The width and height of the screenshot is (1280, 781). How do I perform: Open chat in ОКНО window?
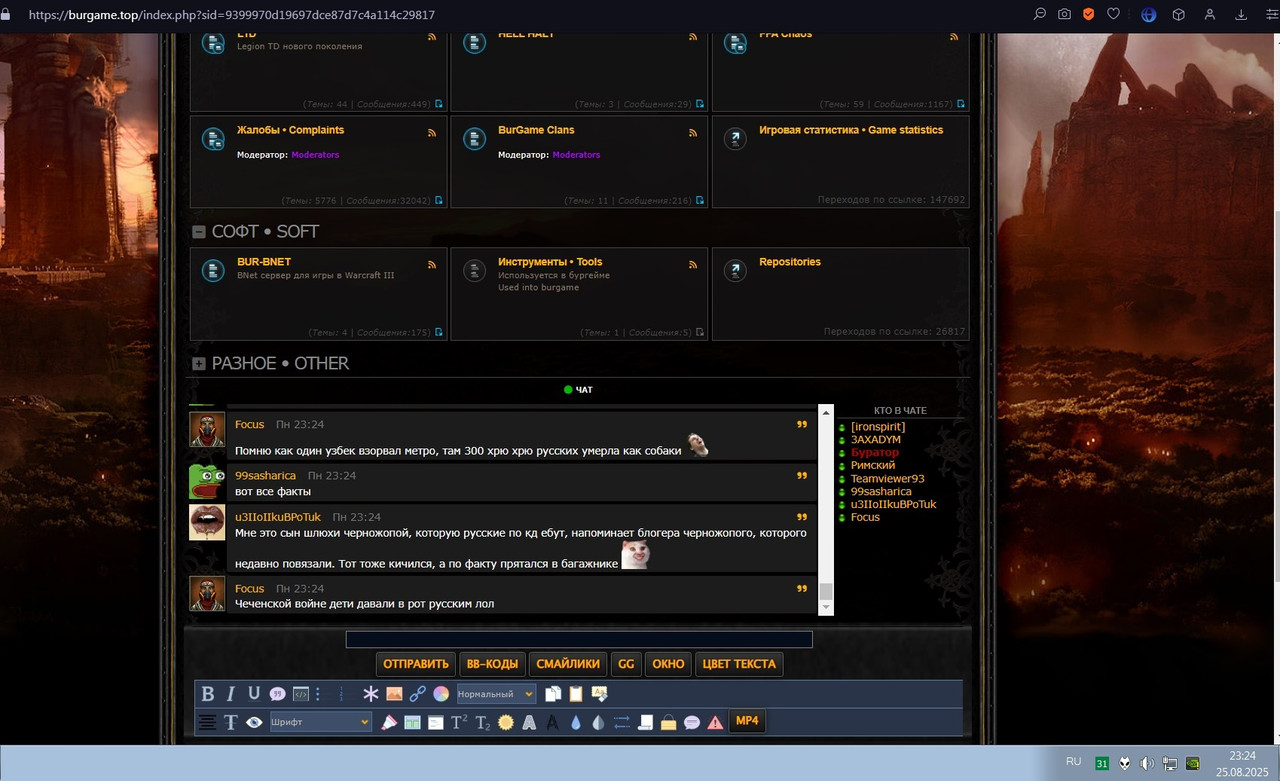pyautogui.click(x=668, y=664)
